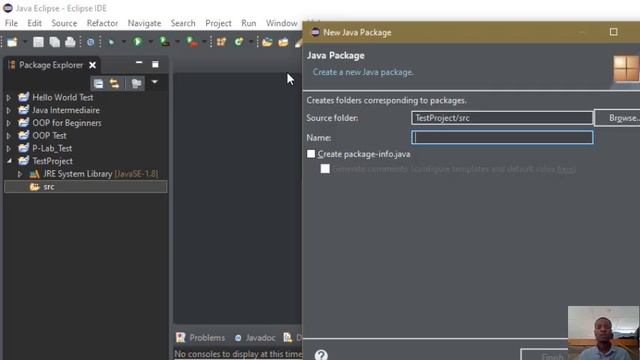Toggle the Generate comments checkbox

[x=325, y=169]
